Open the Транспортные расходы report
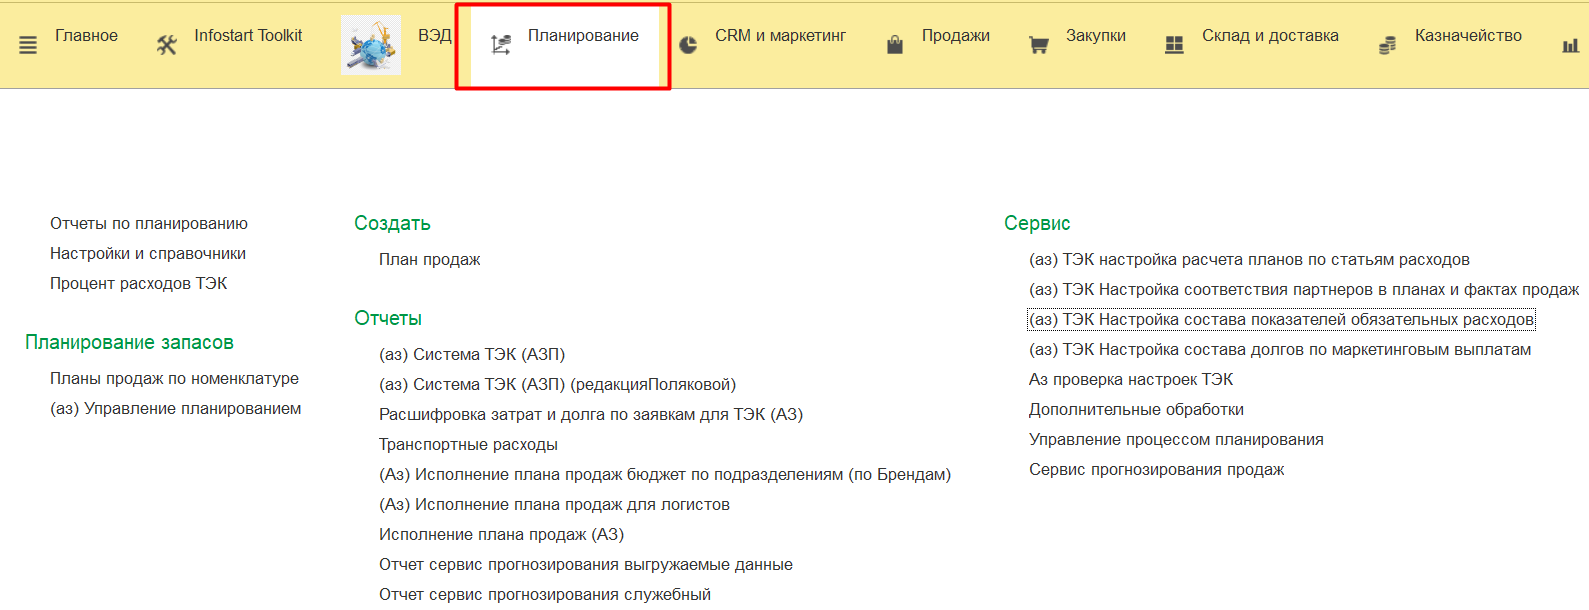Screen dimensions: 1589x610 coord(468,445)
